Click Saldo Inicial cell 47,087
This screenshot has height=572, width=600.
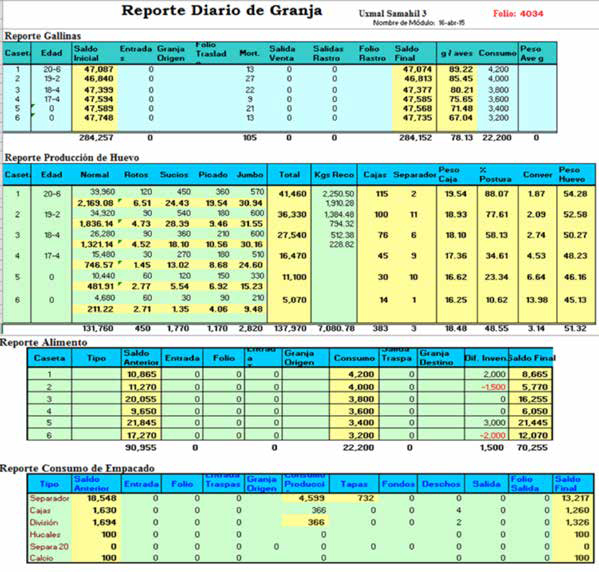(x=99, y=69)
